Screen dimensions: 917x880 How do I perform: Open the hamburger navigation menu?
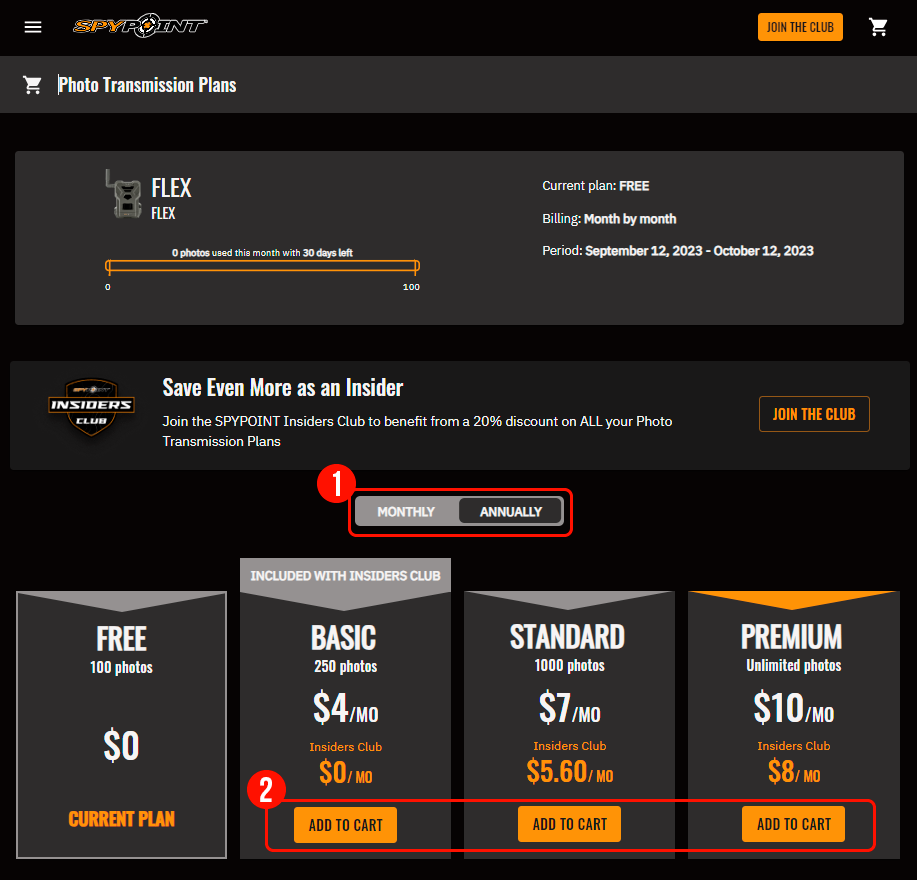pyautogui.click(x=33, y=27)
